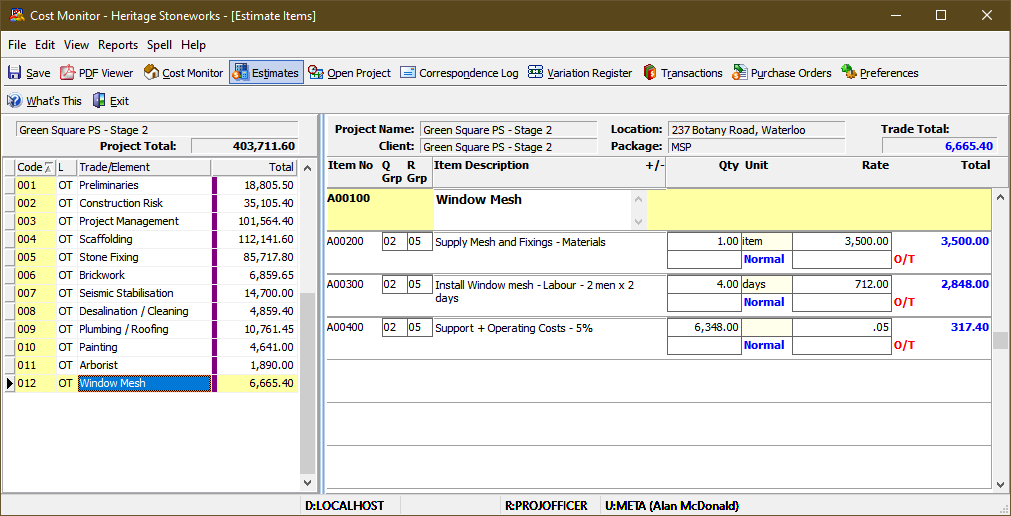This screenshot has width=1011, height=516.
Task: Open the Help menu
Action: [x=193, y=45]
